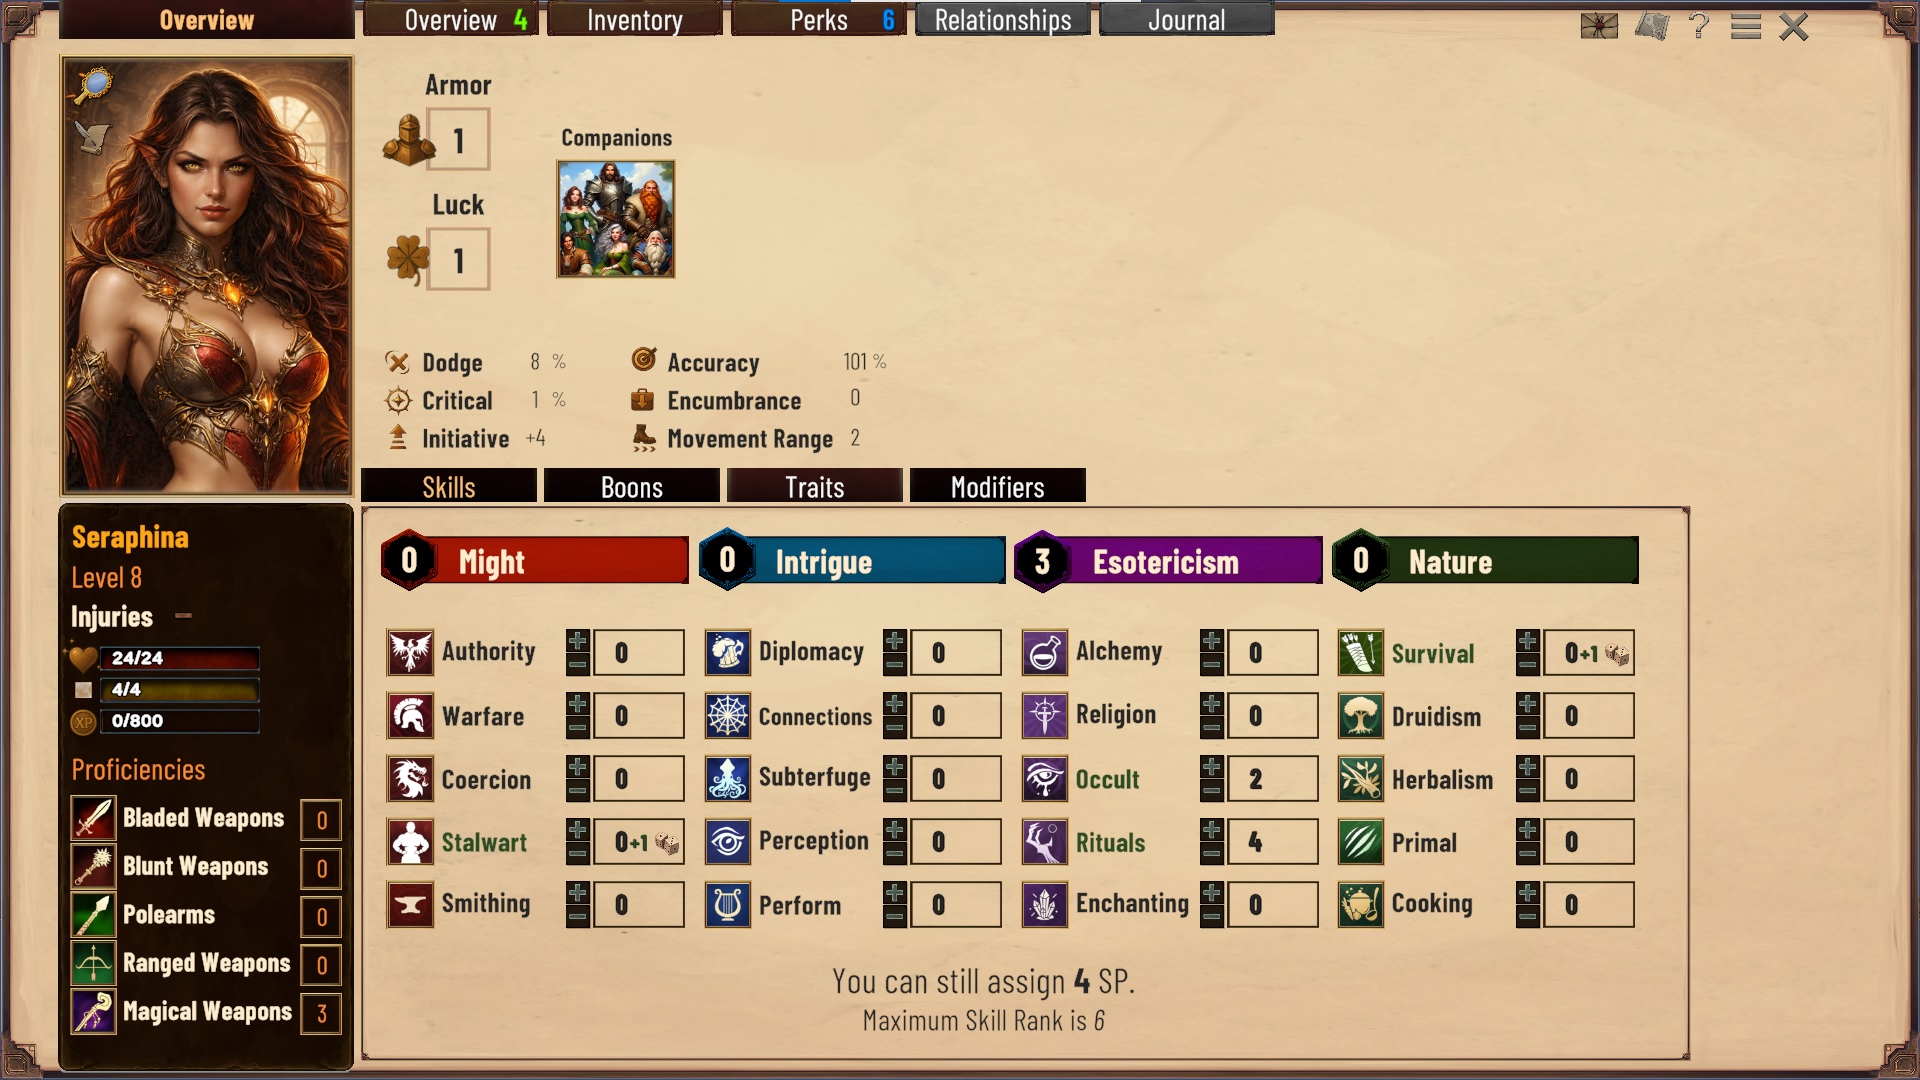Click the red health bar
This screenshot has width=1920, height=1080.
pos(180,658)
